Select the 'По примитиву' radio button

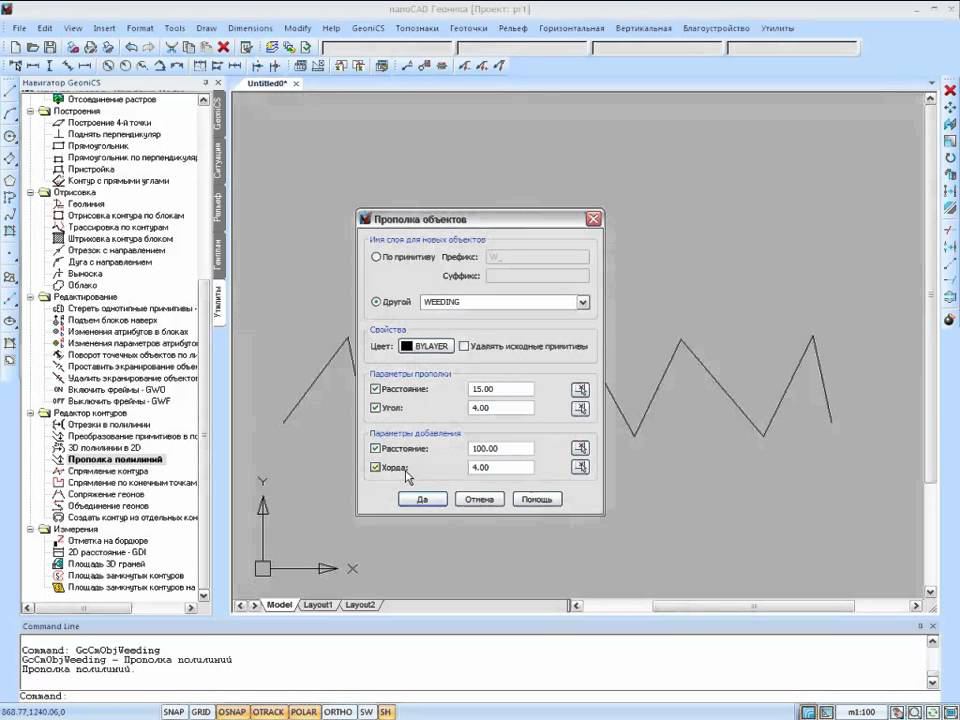(376, 257)
